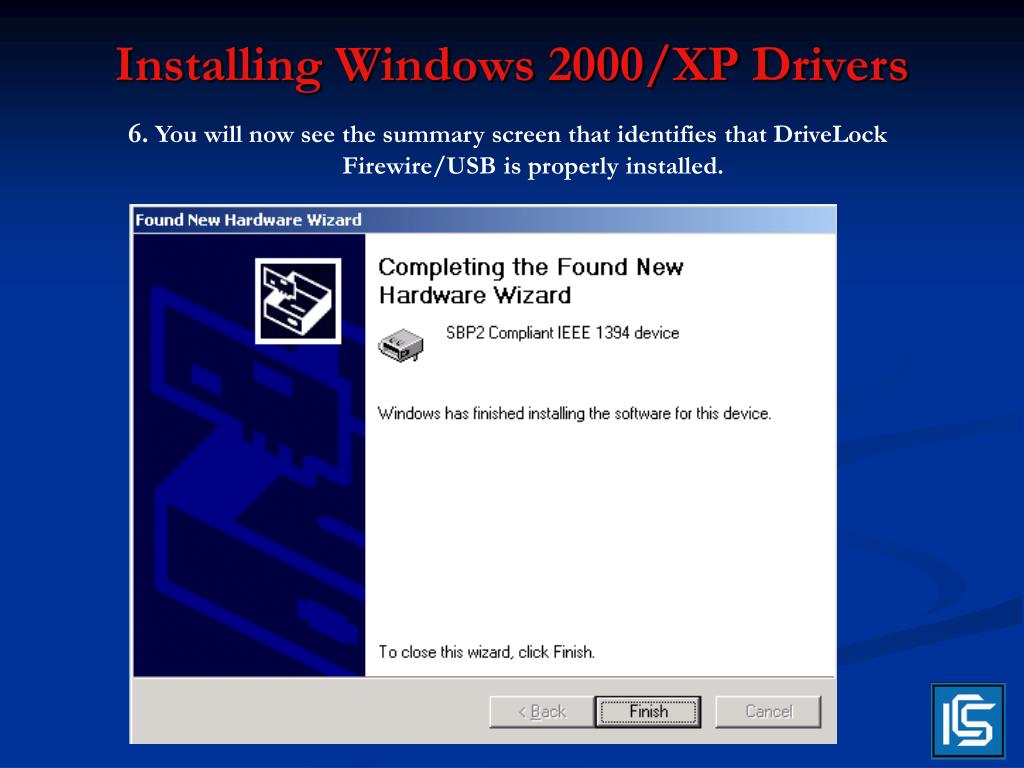Click the hardware wizard card icon

coord(298,301)
